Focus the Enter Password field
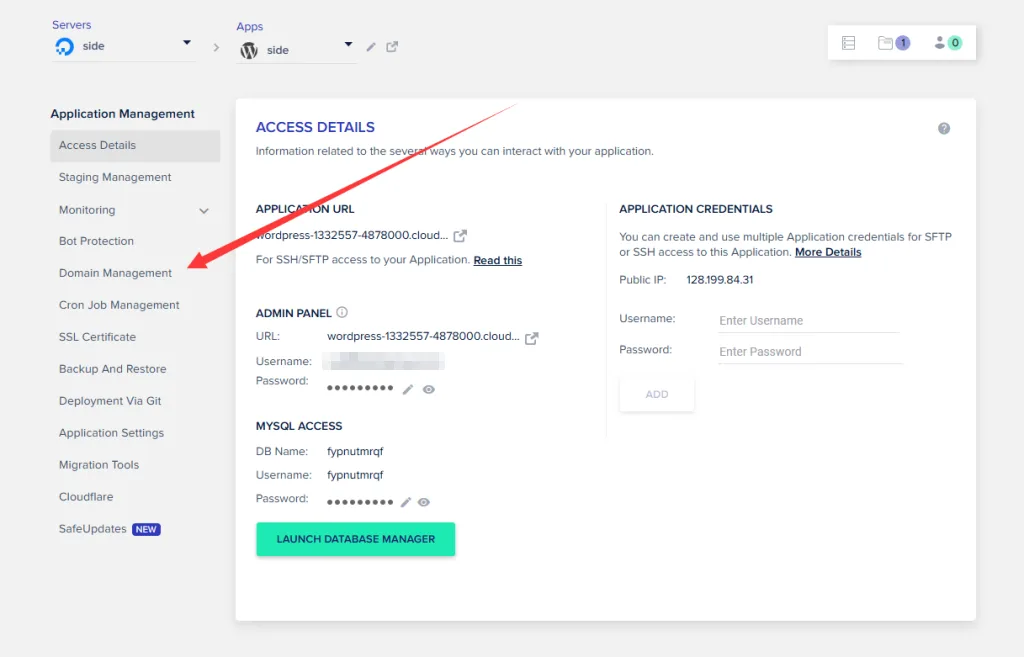This screenshot has height=657, width=1024. click(810, 352)
